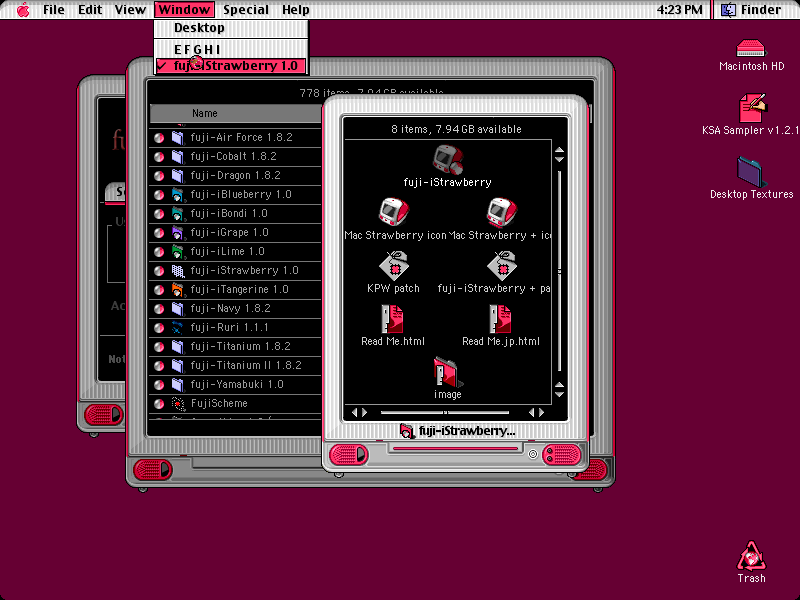Select the Mac Strawberry + ic... icon
This screenshot has width=800, height=600.
[x=502, y=212]
